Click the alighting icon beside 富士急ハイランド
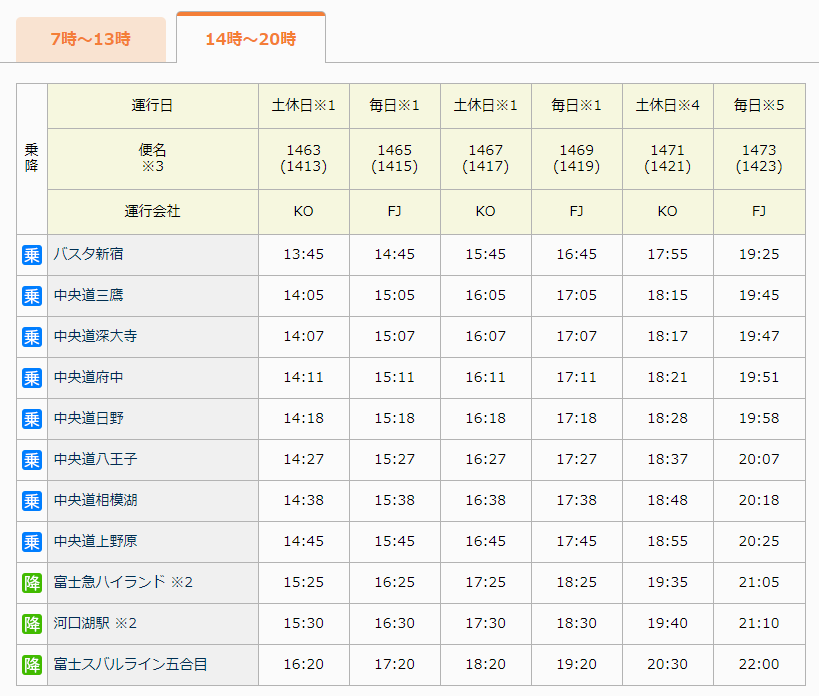The image size is (819, 696). tap(32, 583)
